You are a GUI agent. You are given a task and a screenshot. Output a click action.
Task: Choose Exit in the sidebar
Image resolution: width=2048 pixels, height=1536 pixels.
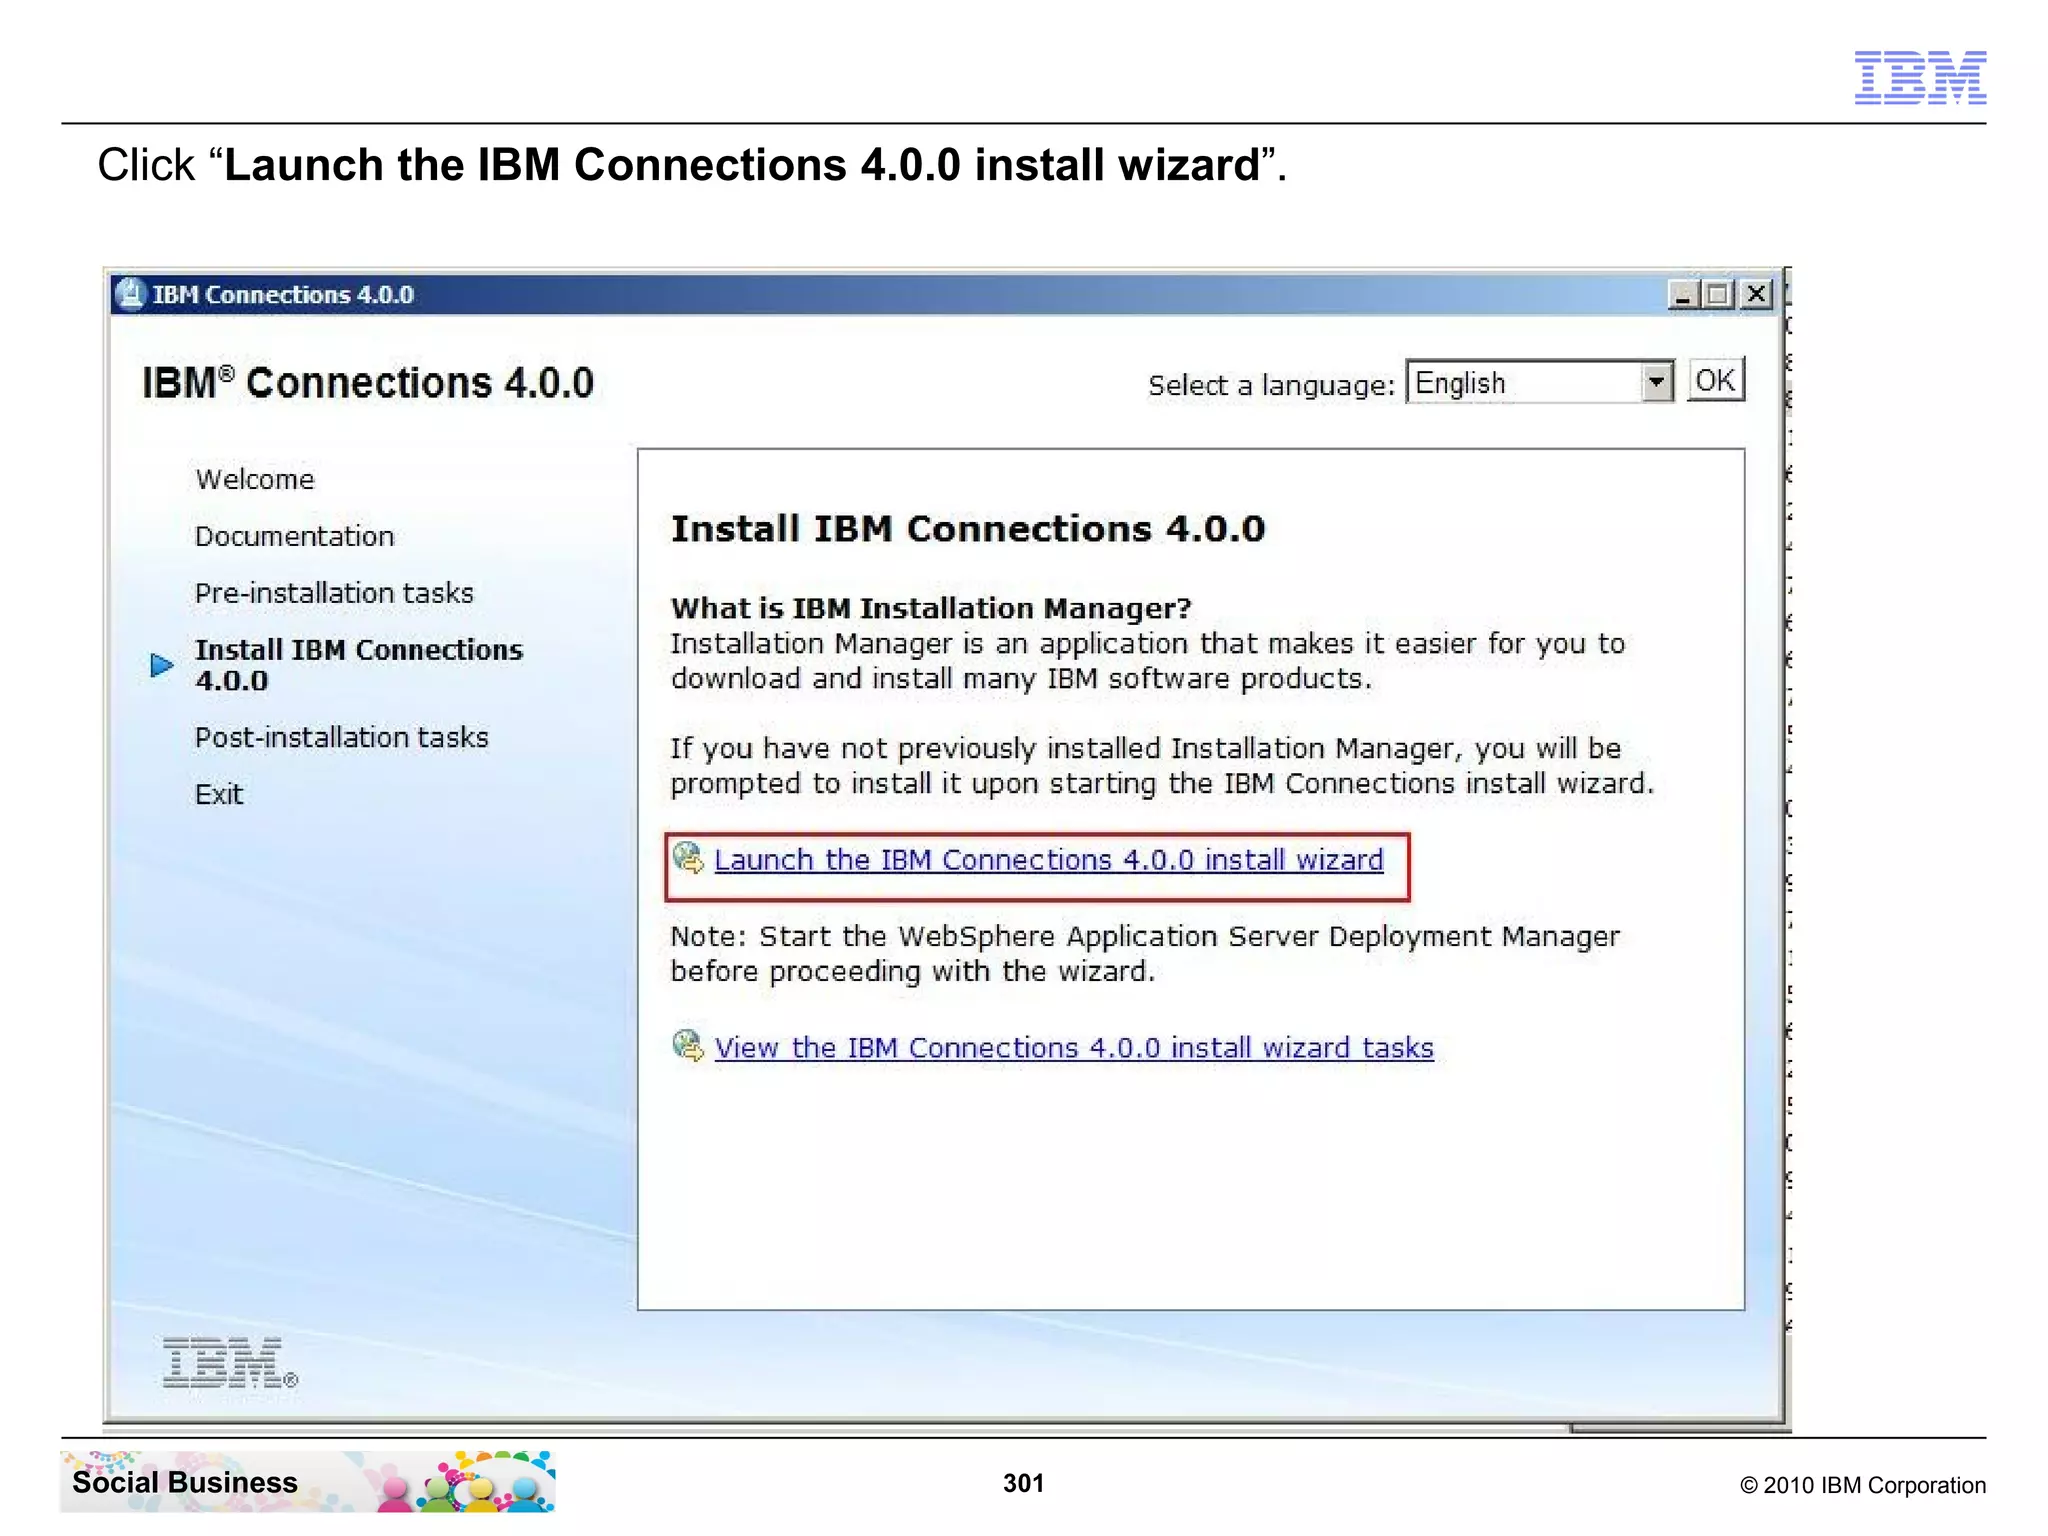(x=219, y=794)
